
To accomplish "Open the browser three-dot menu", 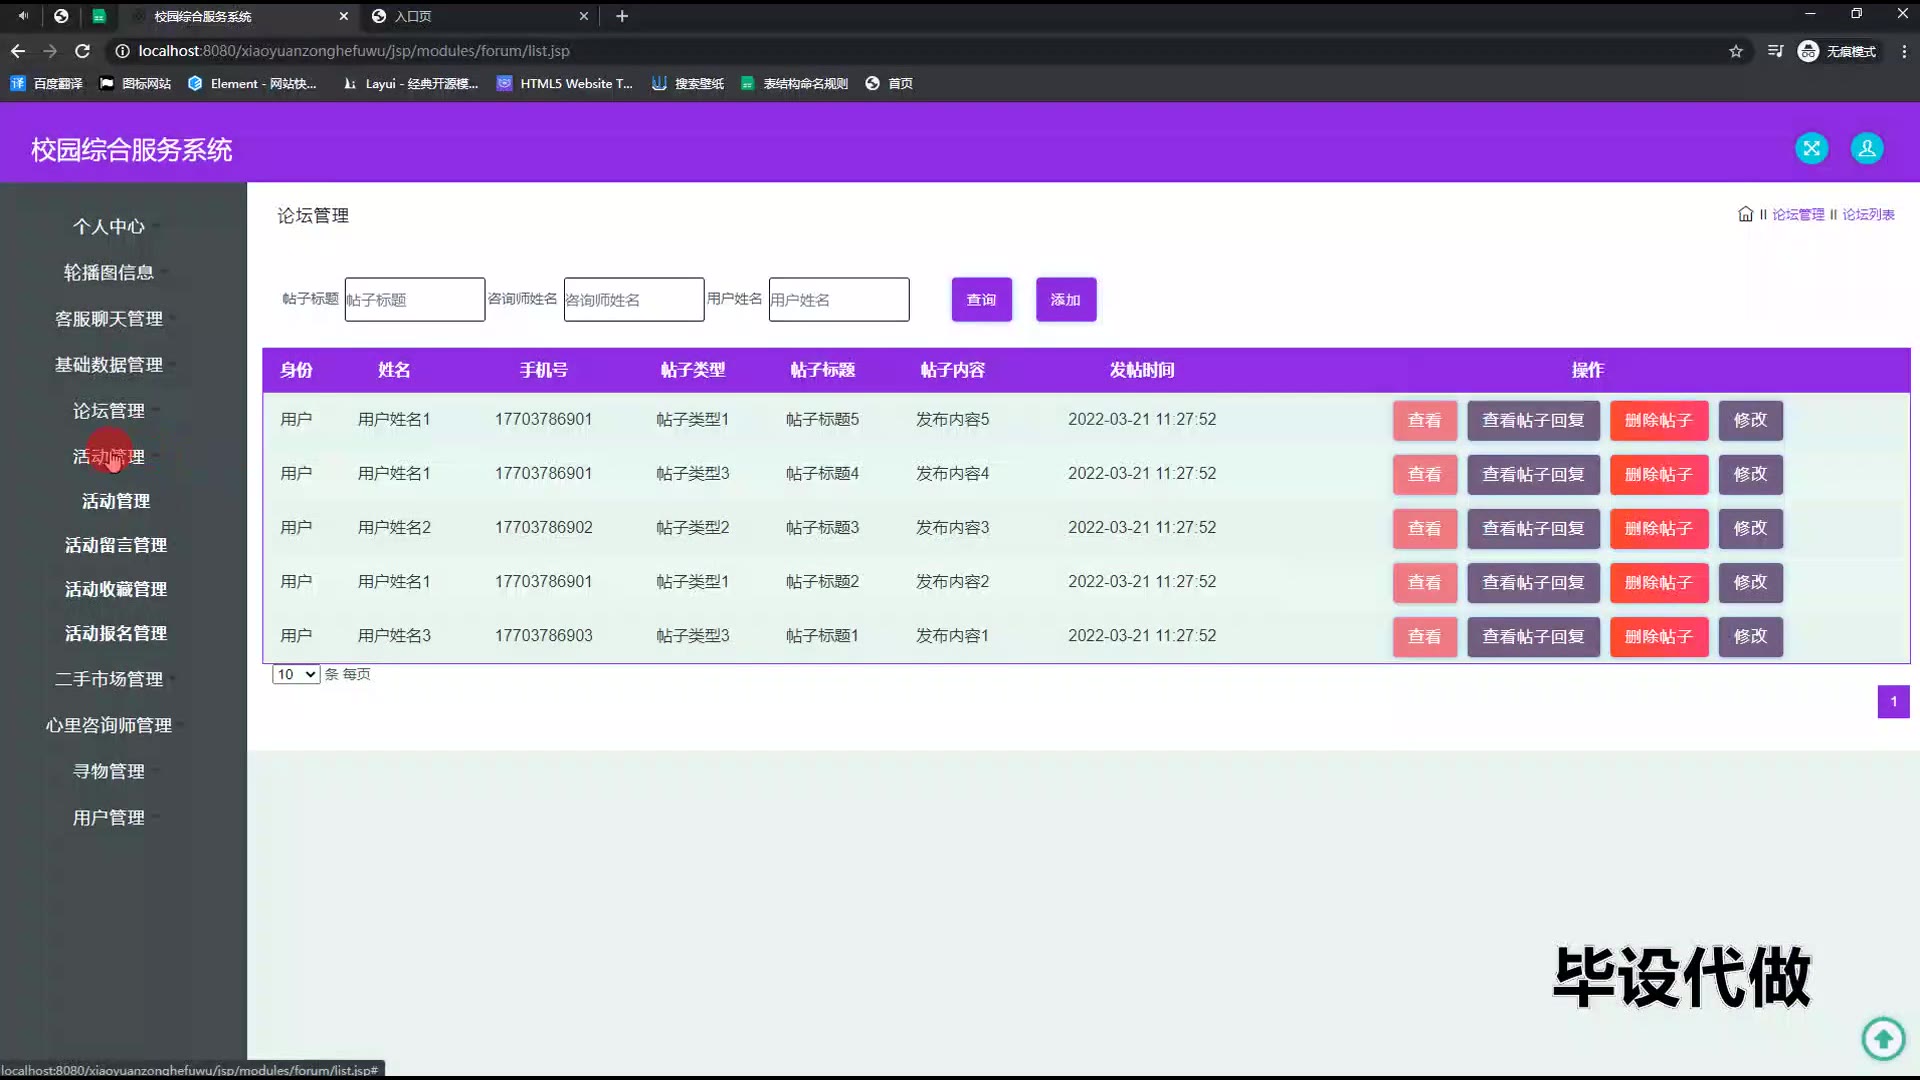I will coord(1903,51).
